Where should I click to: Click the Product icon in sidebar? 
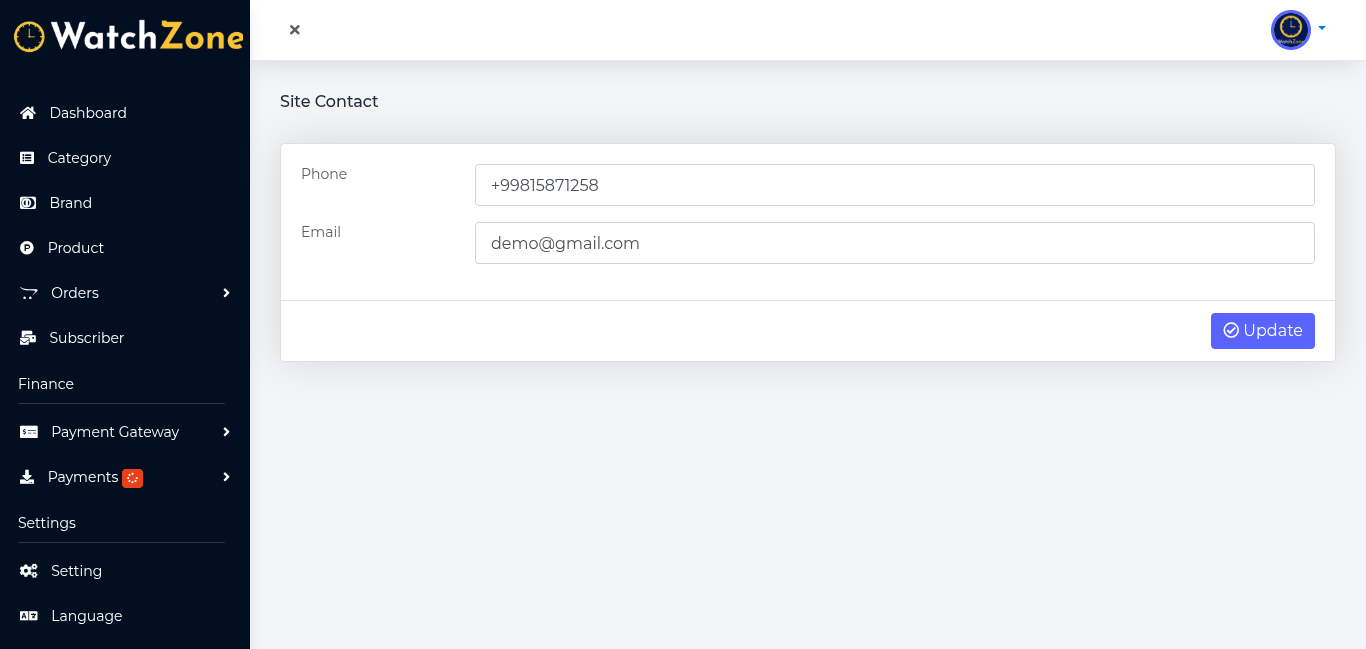point(27,248)
